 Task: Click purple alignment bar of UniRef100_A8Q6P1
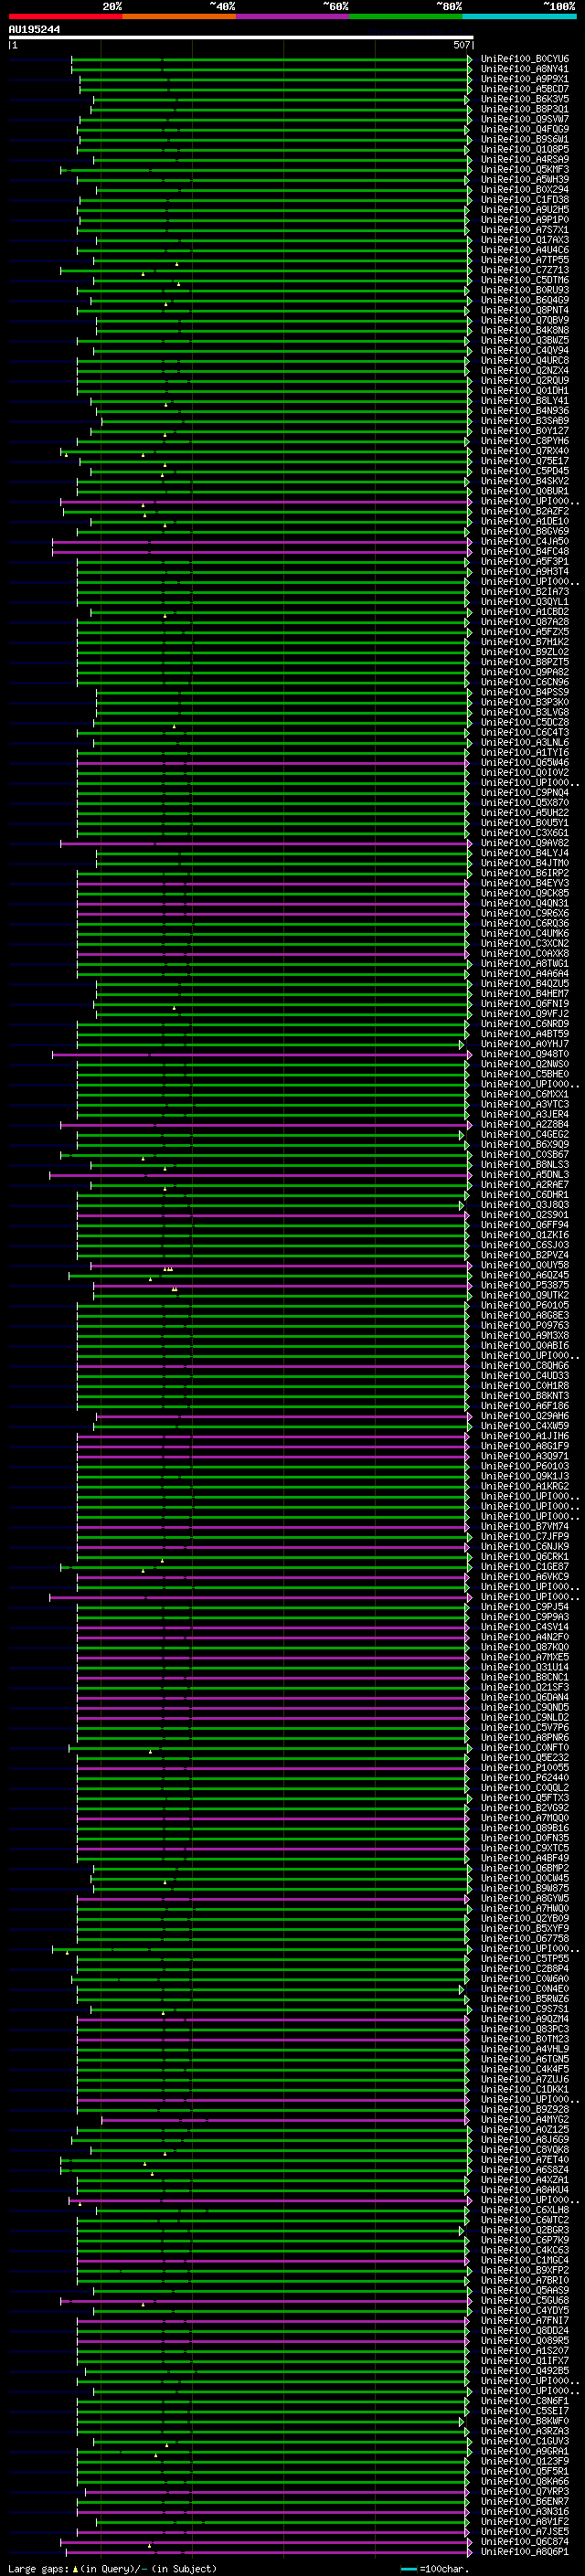[269, 2551]
